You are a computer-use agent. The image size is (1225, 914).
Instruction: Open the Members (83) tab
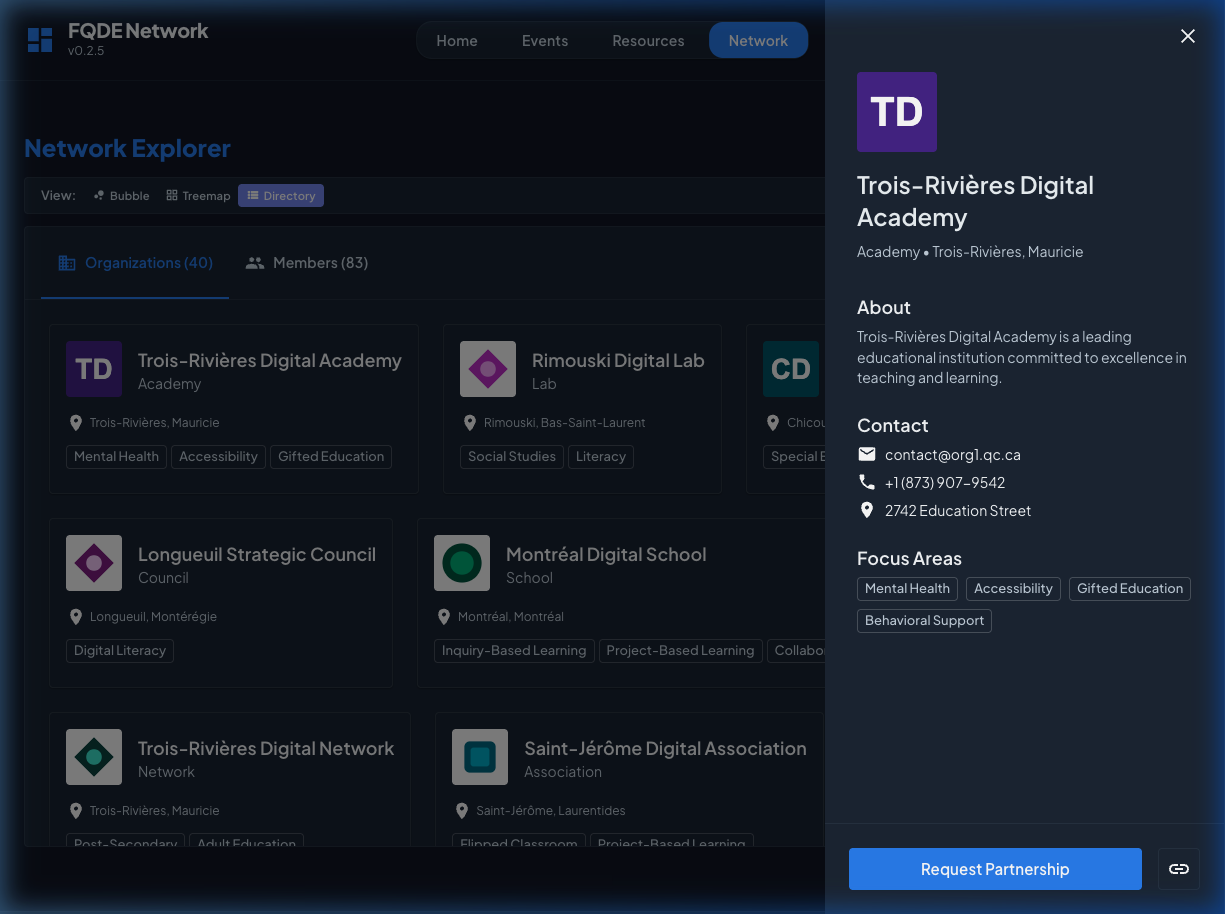click(307, 263)
